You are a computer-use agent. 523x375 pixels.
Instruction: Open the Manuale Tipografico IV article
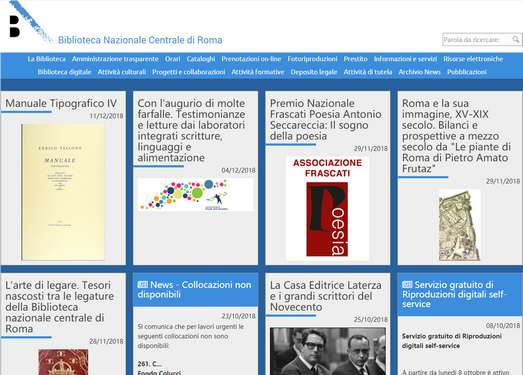tap(61, 103)
